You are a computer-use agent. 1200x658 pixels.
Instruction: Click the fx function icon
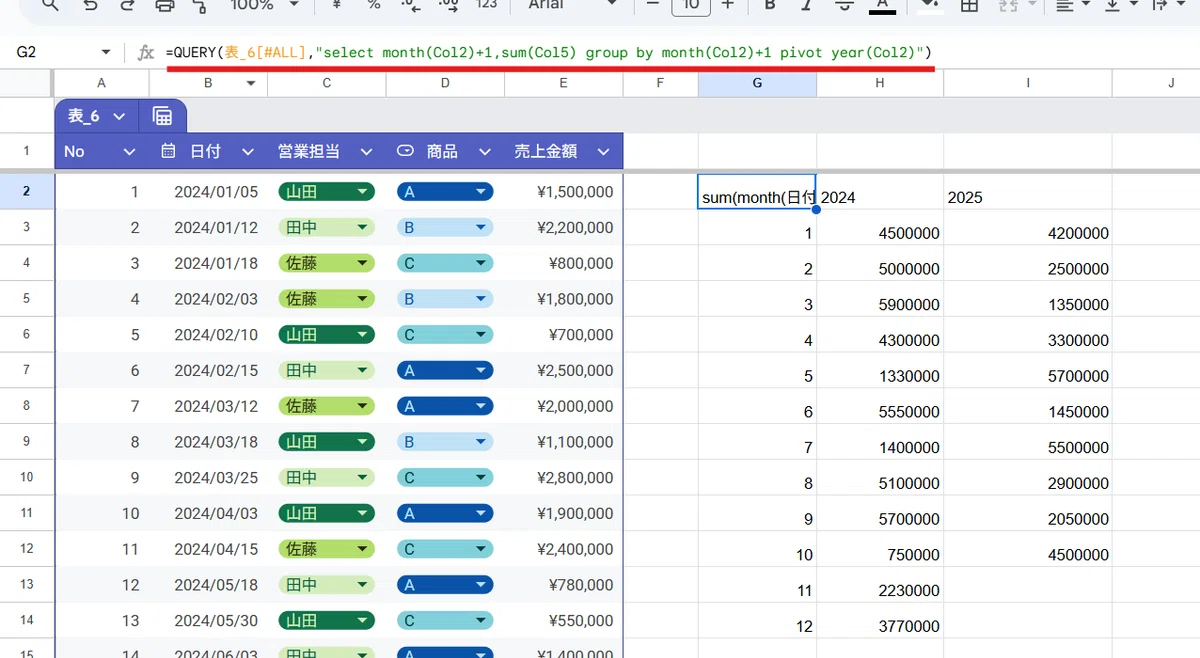pos(146,52)
